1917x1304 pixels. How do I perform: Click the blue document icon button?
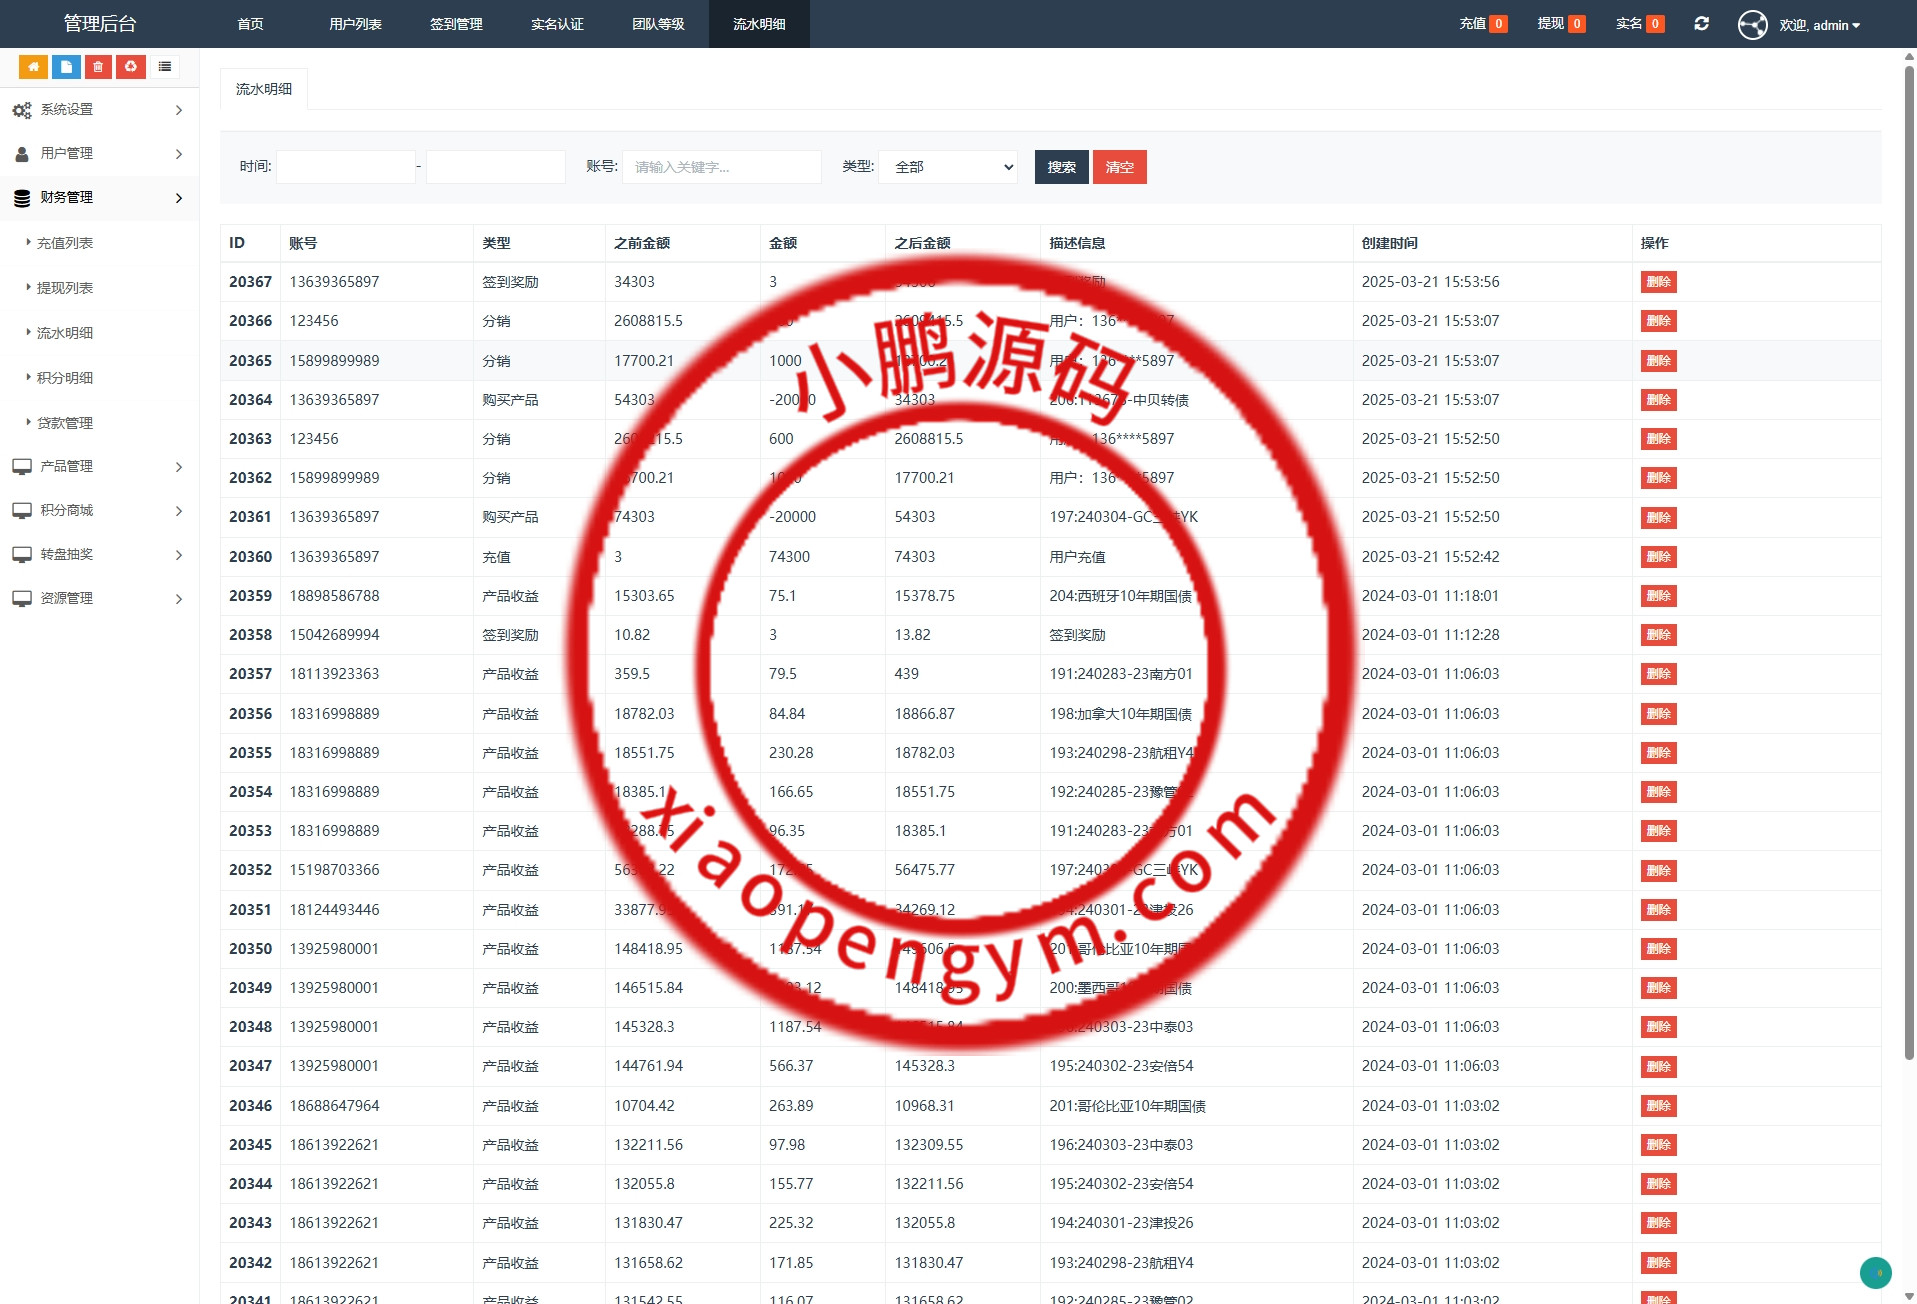pyautogui.click(x=66, y=67)
